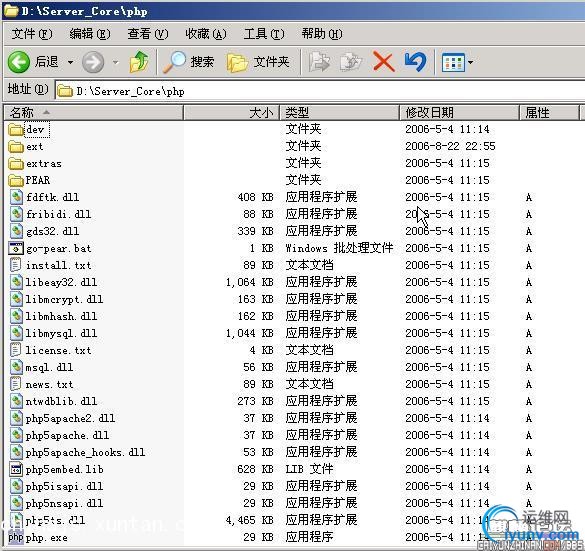
Task: Select the news.txt file name
Action: click(49, 384)
